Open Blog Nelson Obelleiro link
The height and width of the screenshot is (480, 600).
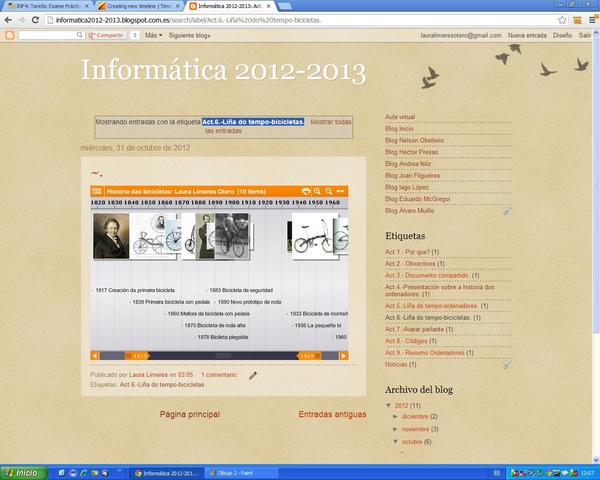point(414,140)
